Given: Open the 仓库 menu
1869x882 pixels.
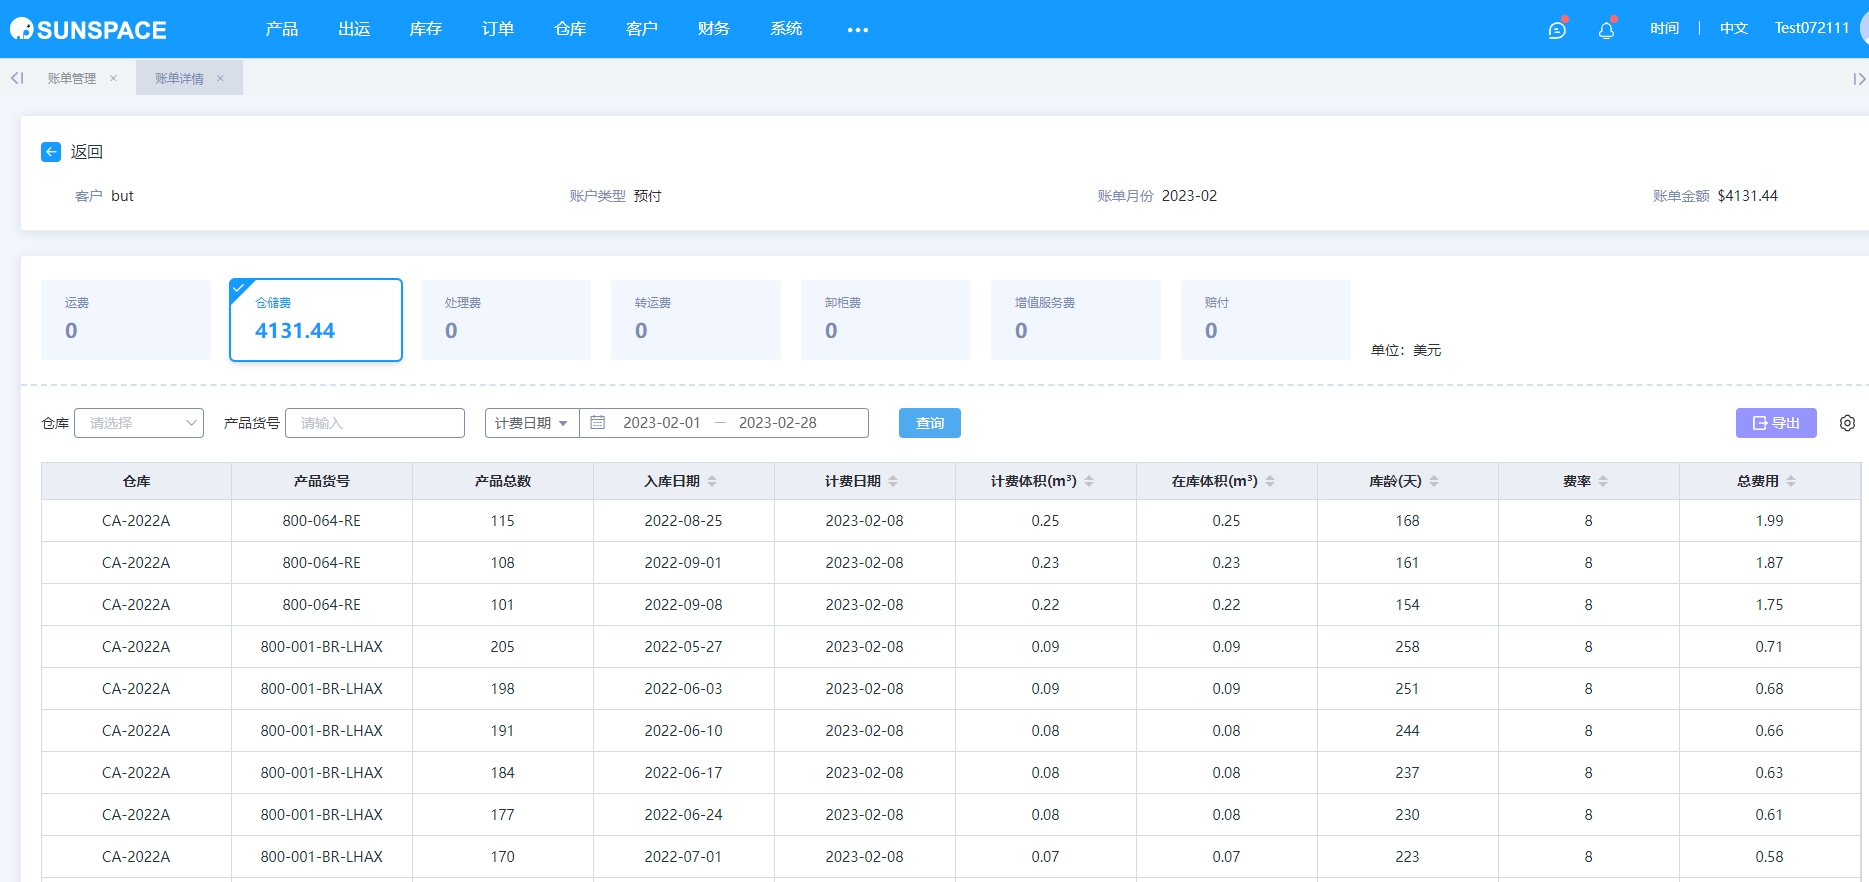Looking at the screenshot, I should coord(570,29).
